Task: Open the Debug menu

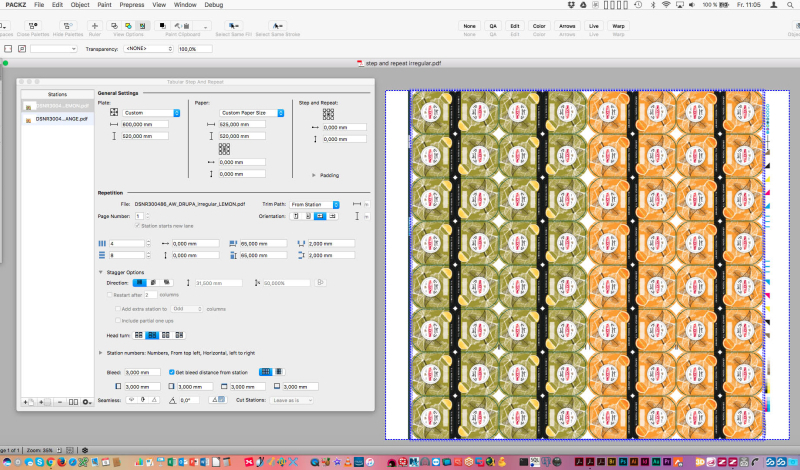Action: 213,5
